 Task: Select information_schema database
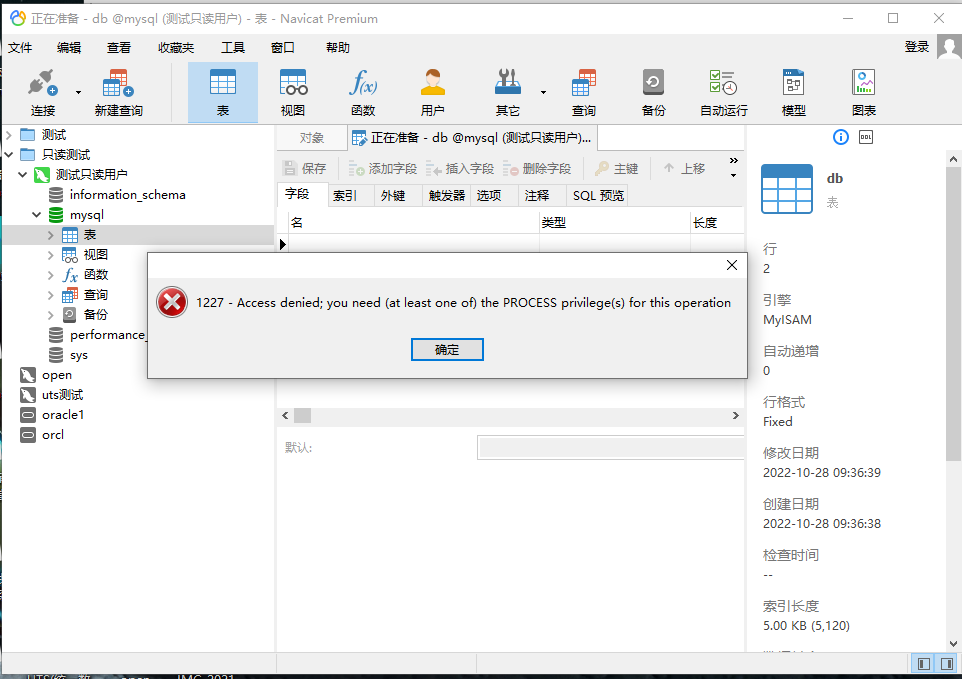tap(128, 195)
